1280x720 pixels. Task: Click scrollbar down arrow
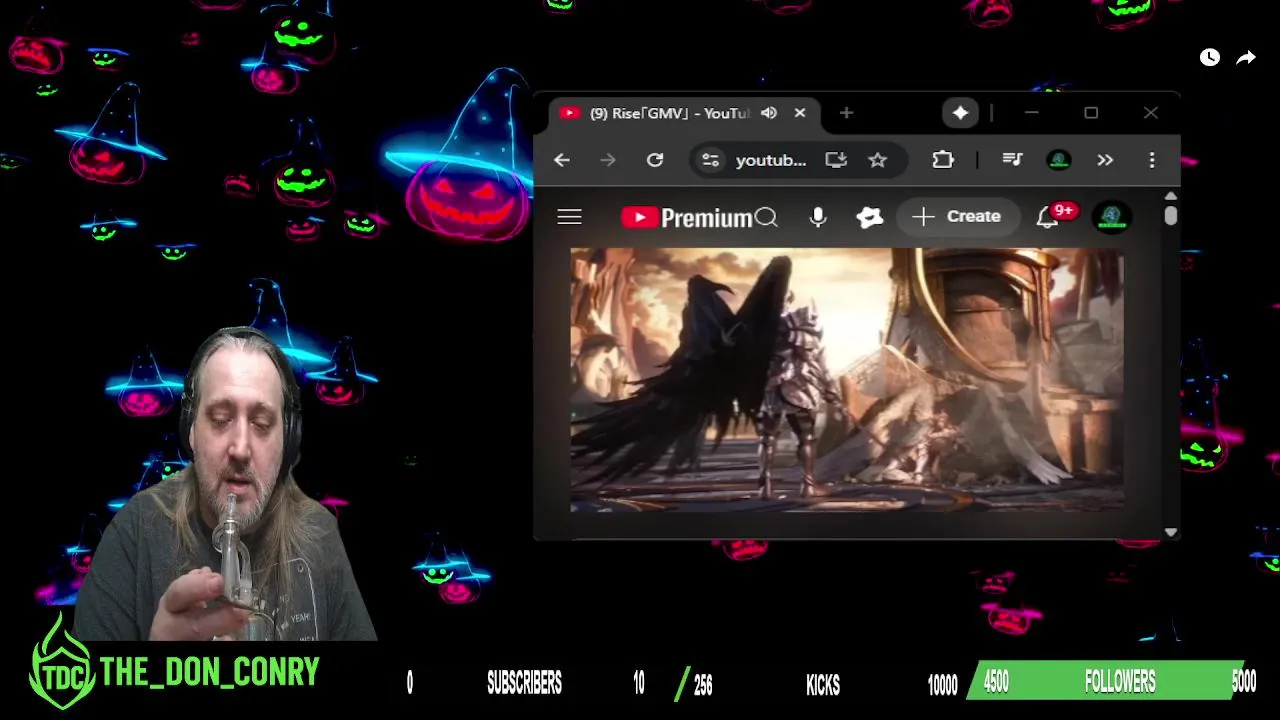[x=1171, y=532]
